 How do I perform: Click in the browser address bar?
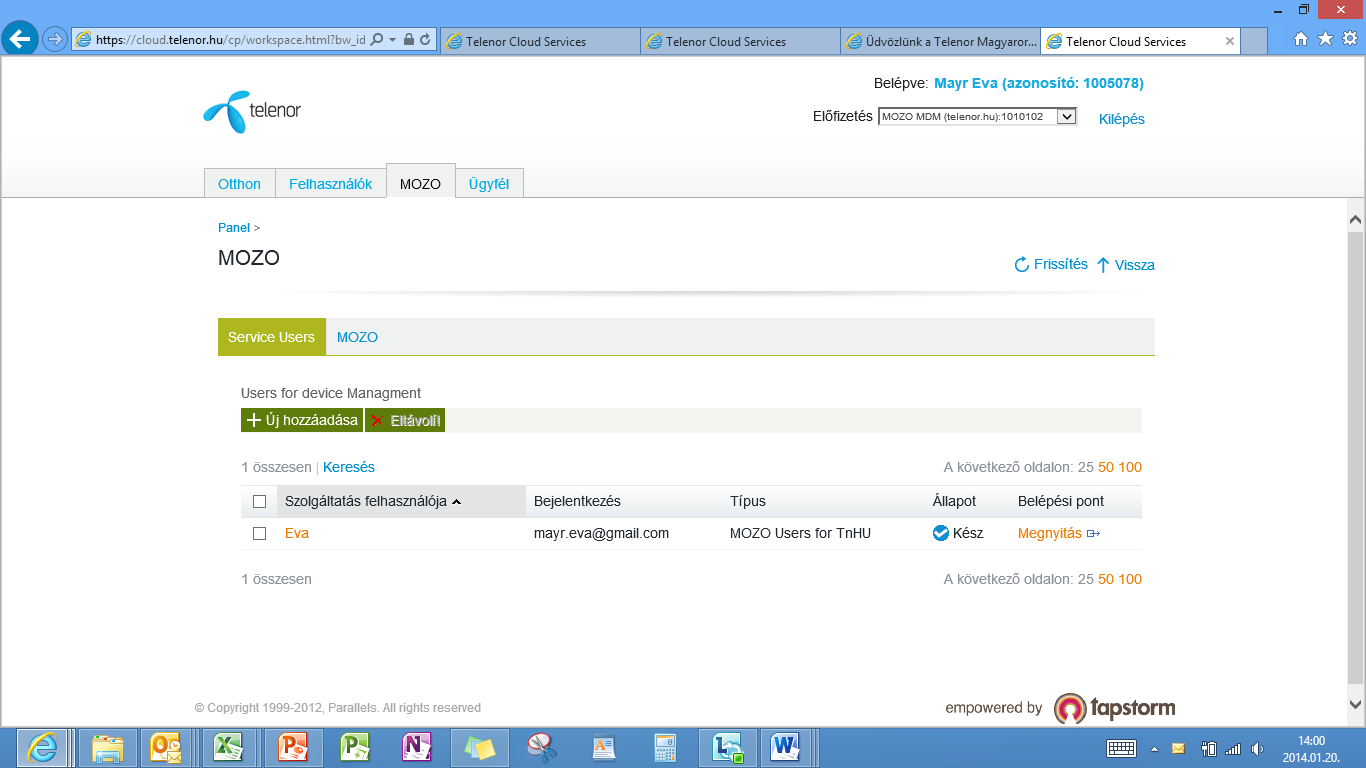(x=232, y=40)
